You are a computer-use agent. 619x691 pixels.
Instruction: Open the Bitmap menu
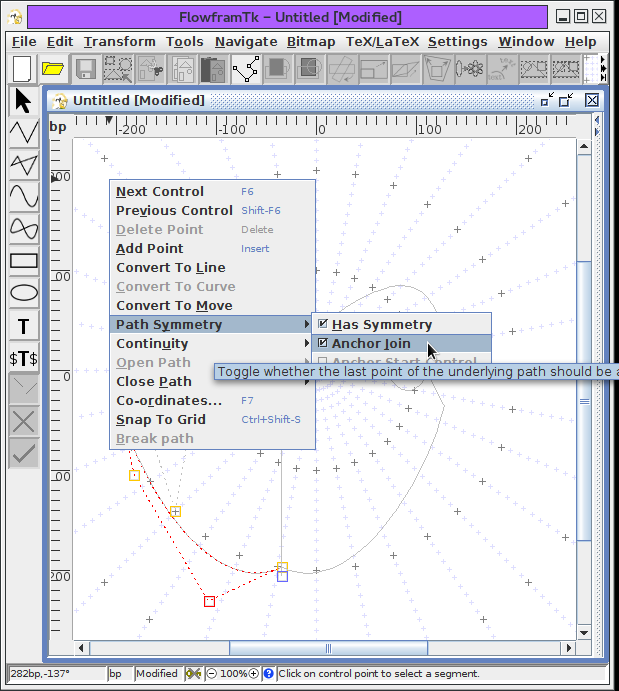(311, 41)
